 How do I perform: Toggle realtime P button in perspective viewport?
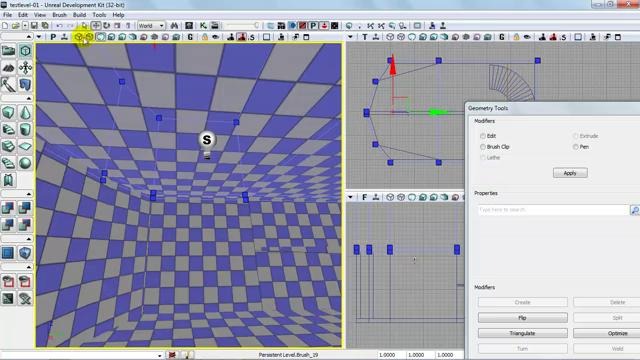tap(53, 37)
